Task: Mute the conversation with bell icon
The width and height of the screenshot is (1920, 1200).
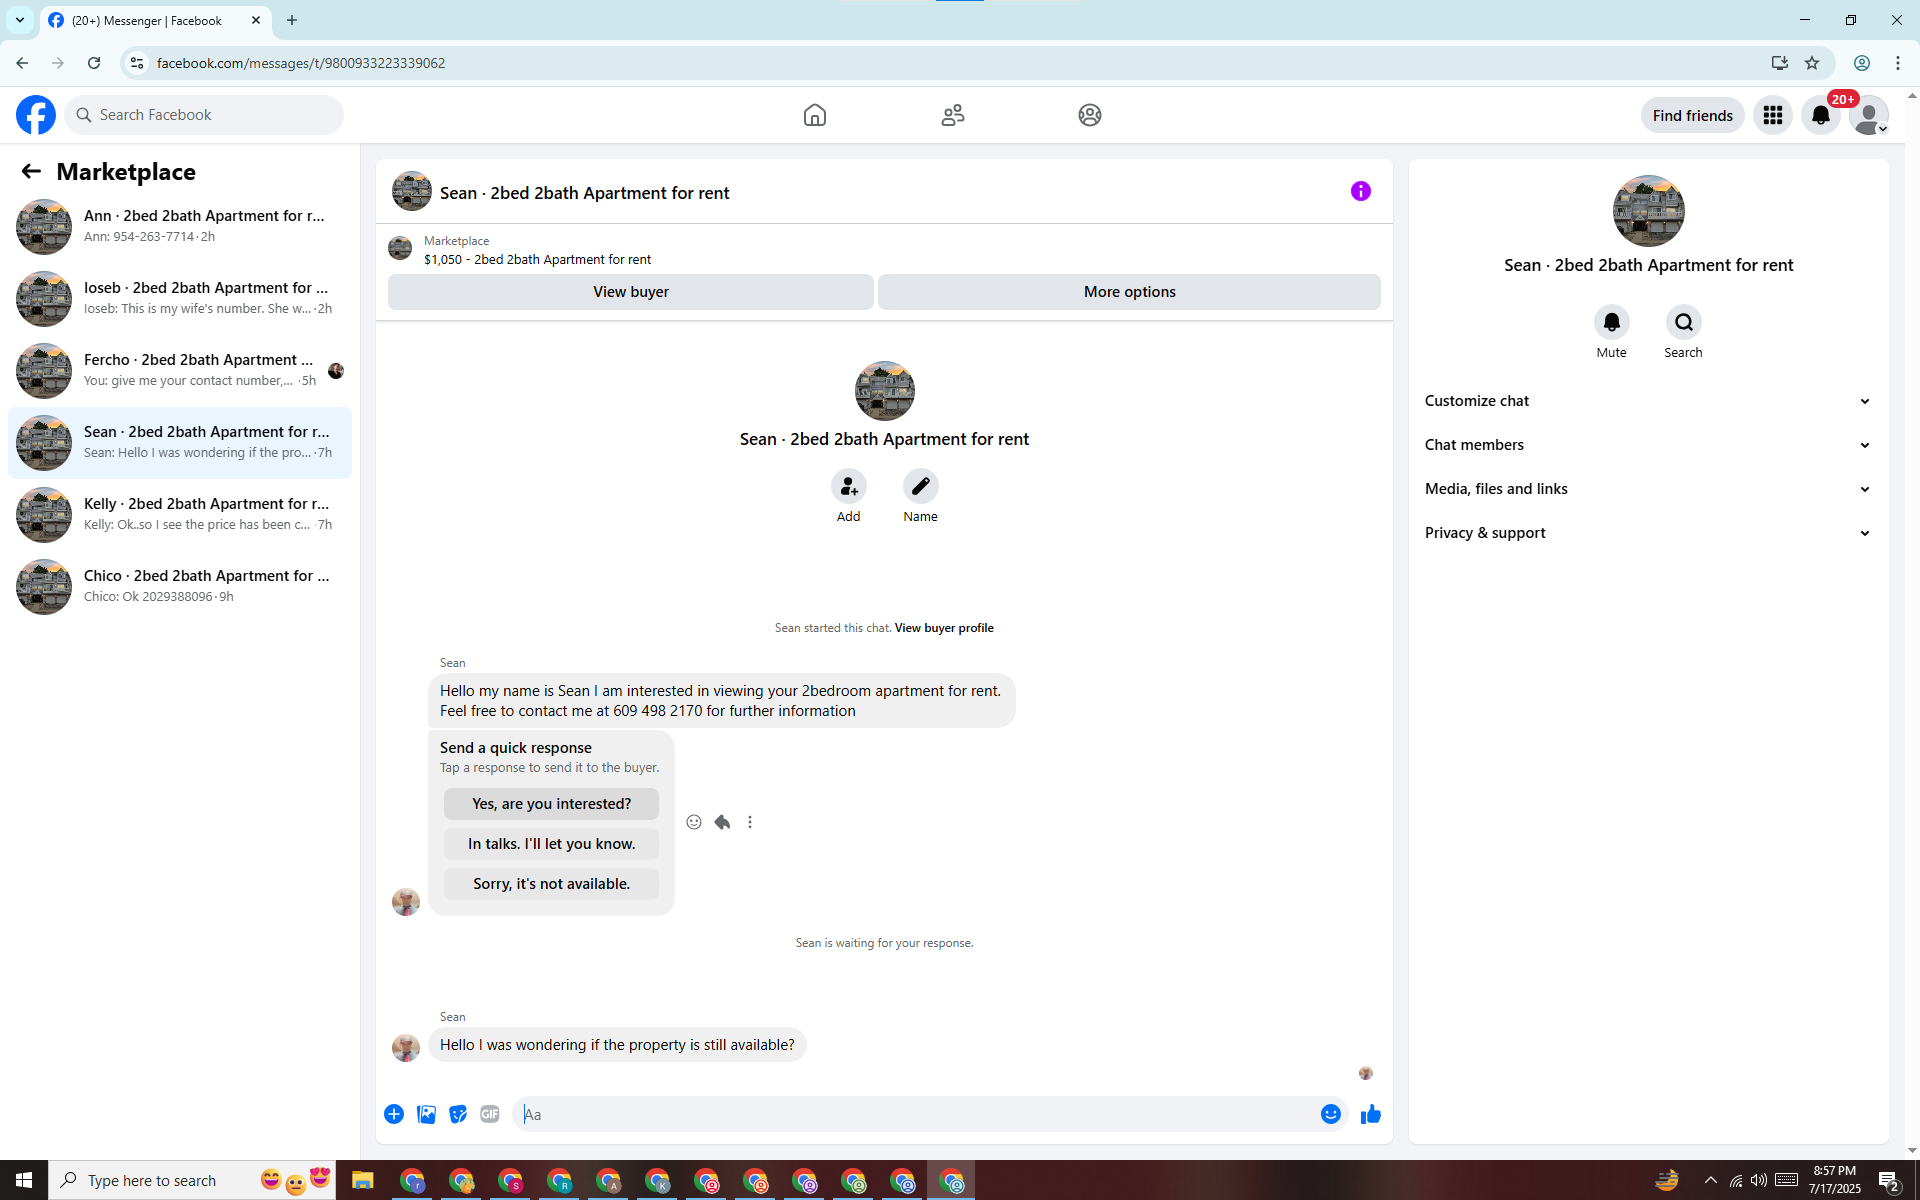Action: pyautogui.click(x=1612, y=322)
